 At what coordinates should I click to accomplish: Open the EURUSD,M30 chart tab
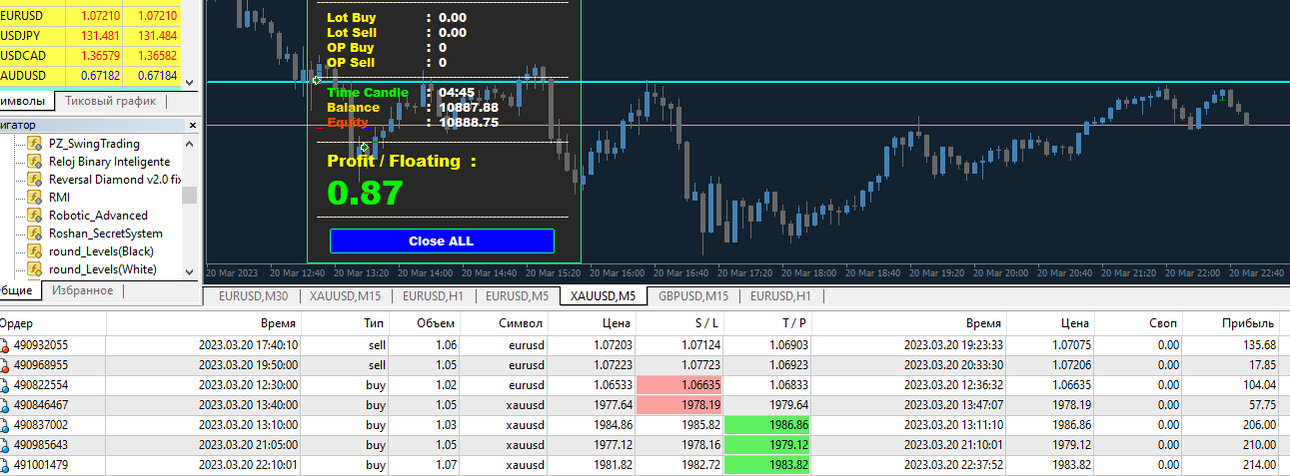[253, 296]
